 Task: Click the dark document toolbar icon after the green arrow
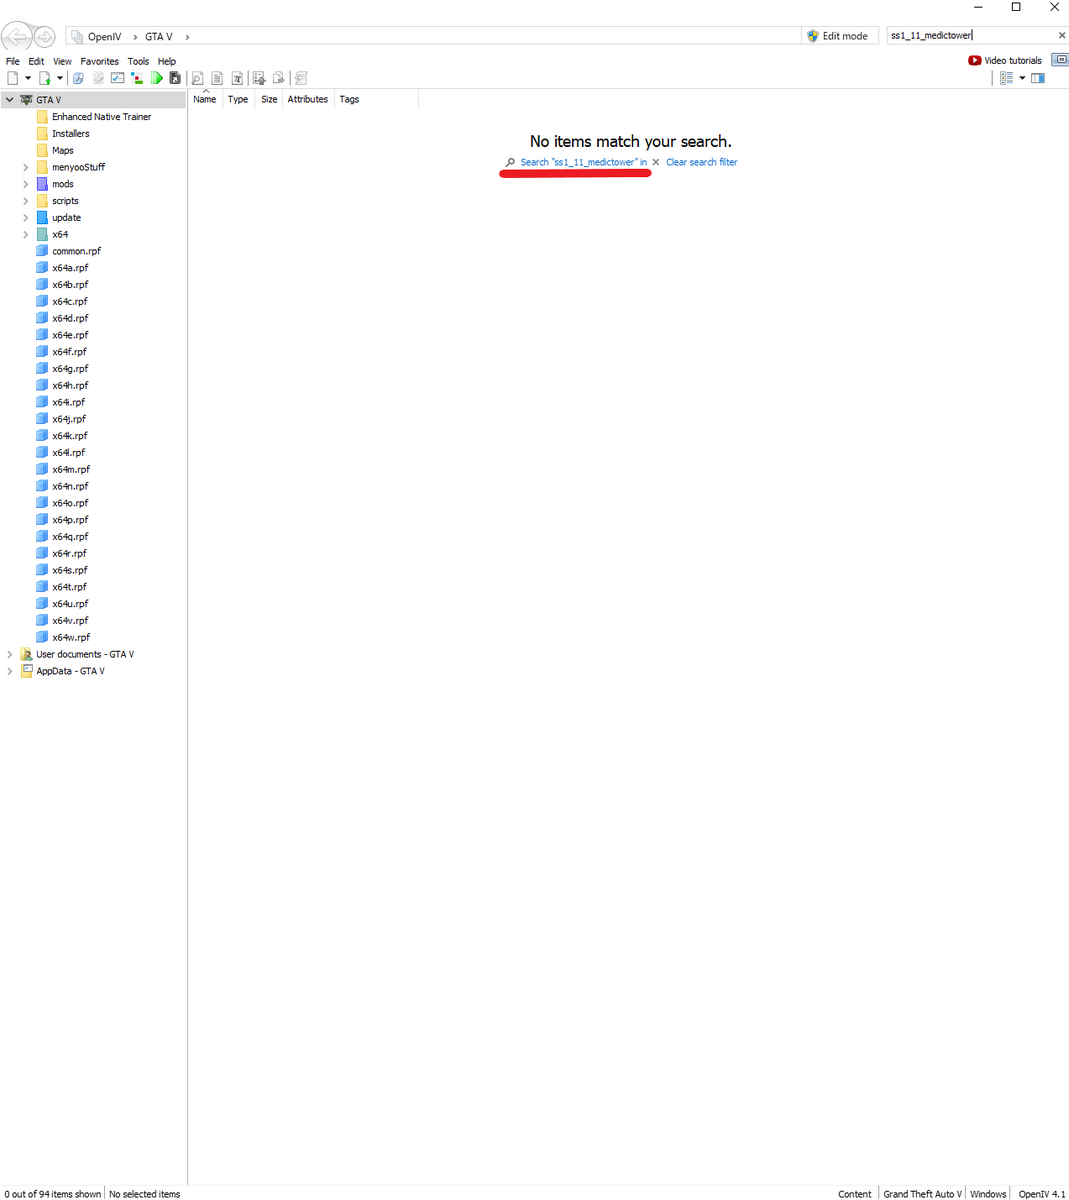pyautogui.click(x=175, y=78)
